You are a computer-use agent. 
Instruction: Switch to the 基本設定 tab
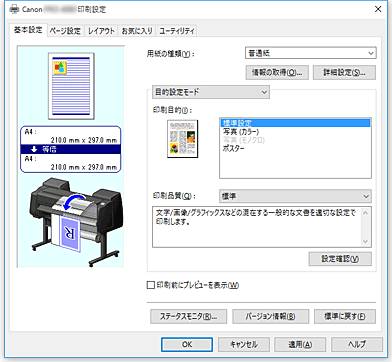(28, 30)
